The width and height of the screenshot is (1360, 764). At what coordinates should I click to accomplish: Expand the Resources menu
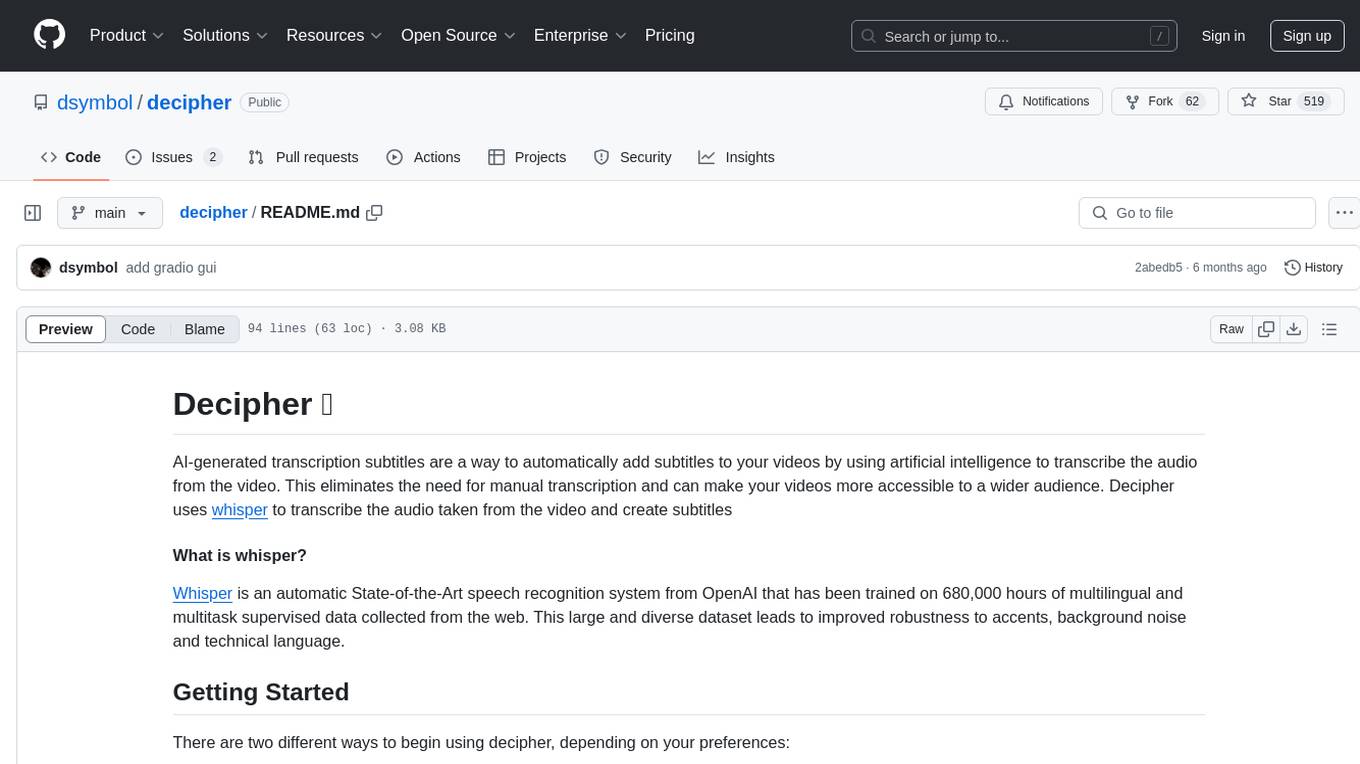[x=334, y=35]
